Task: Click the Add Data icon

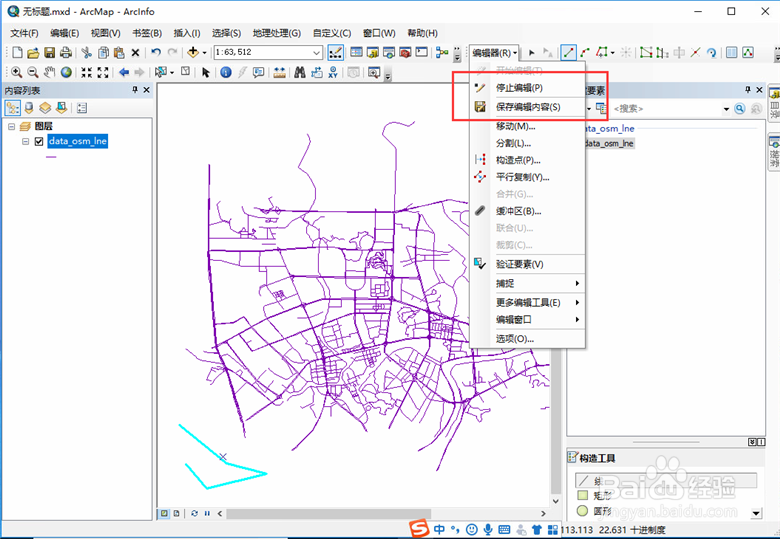Action: (193, 52)
